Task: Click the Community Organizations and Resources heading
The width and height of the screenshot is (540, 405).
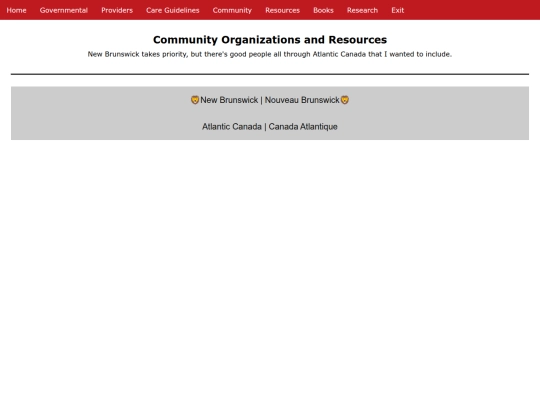Action: (x=270, y=40)
